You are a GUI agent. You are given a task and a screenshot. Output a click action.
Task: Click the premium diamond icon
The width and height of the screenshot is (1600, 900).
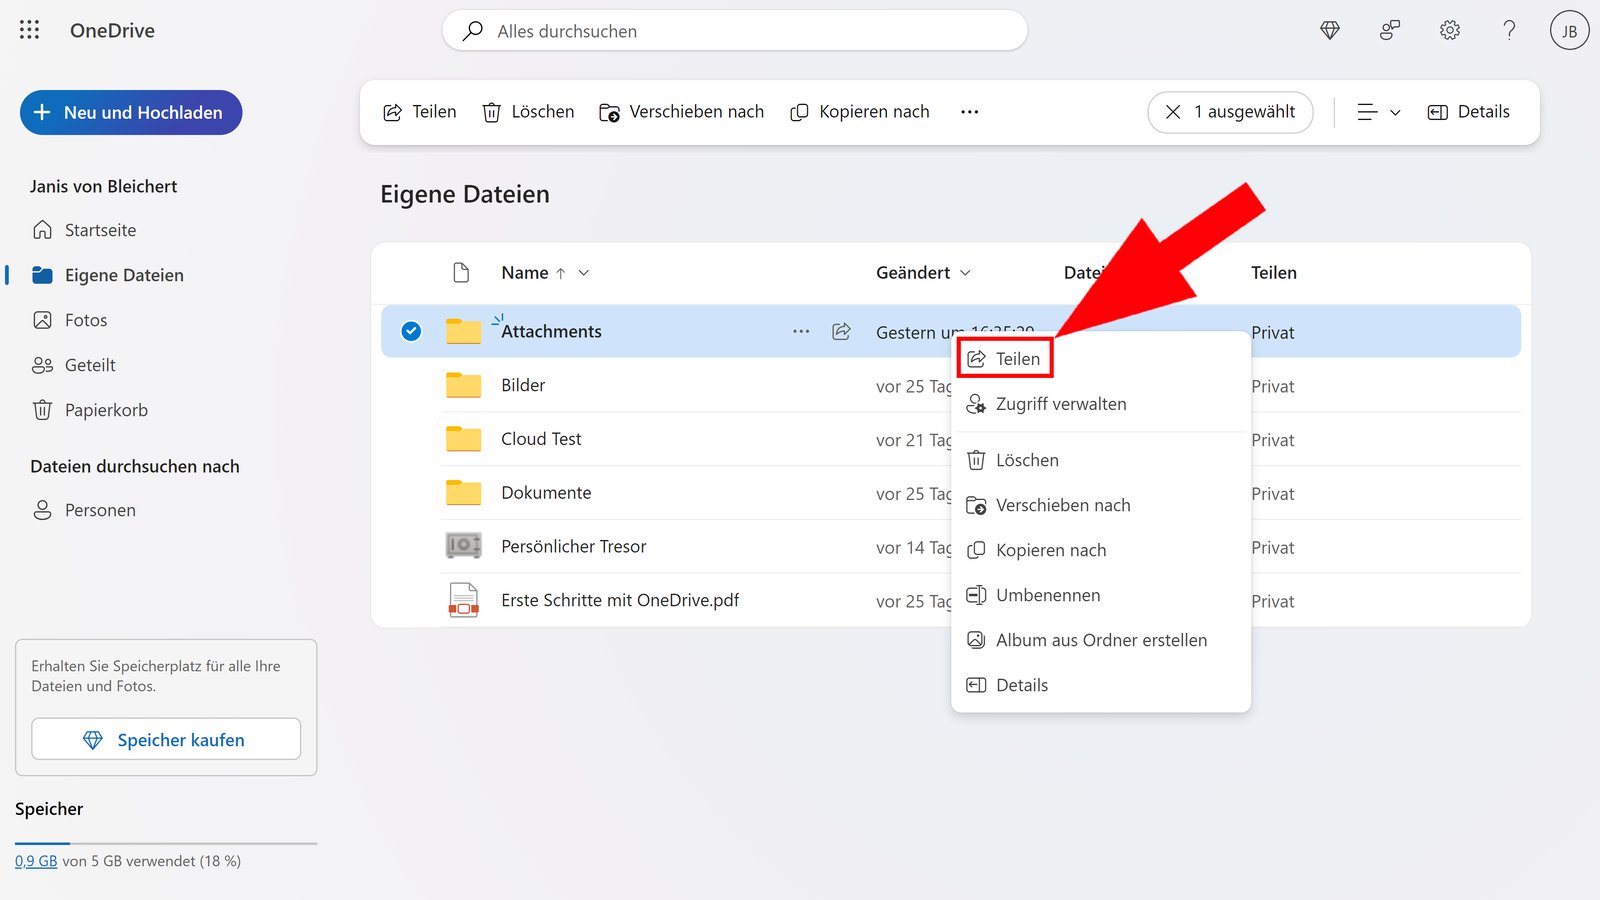click(x=1330, y=30)
